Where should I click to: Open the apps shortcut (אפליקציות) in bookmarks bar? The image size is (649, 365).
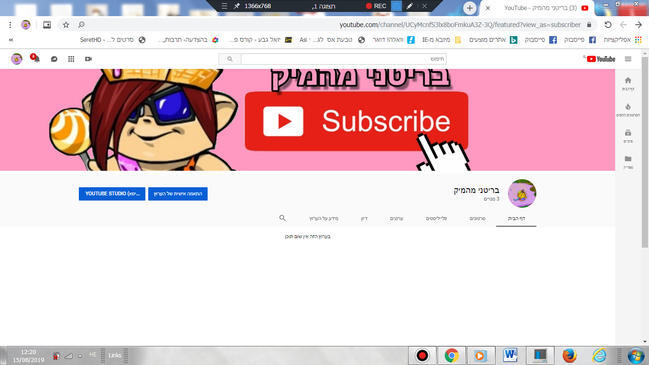[622, 40]
